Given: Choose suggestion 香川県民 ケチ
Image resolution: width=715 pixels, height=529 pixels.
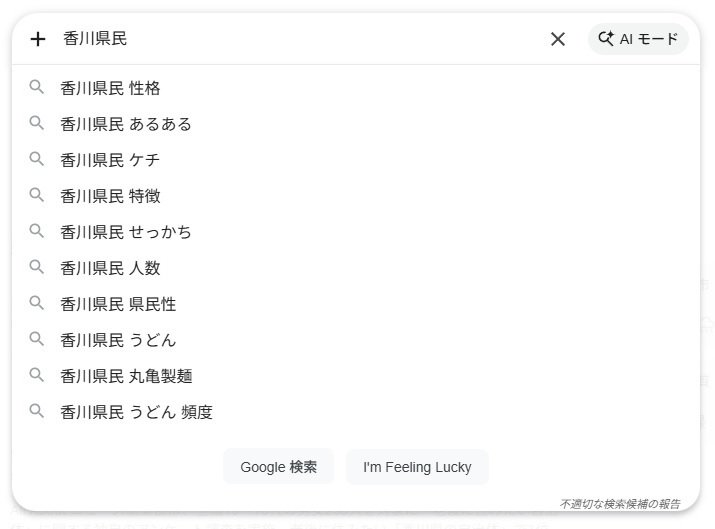Looking at the screenshot, I should pyautogui.click(x=110, y=160).
